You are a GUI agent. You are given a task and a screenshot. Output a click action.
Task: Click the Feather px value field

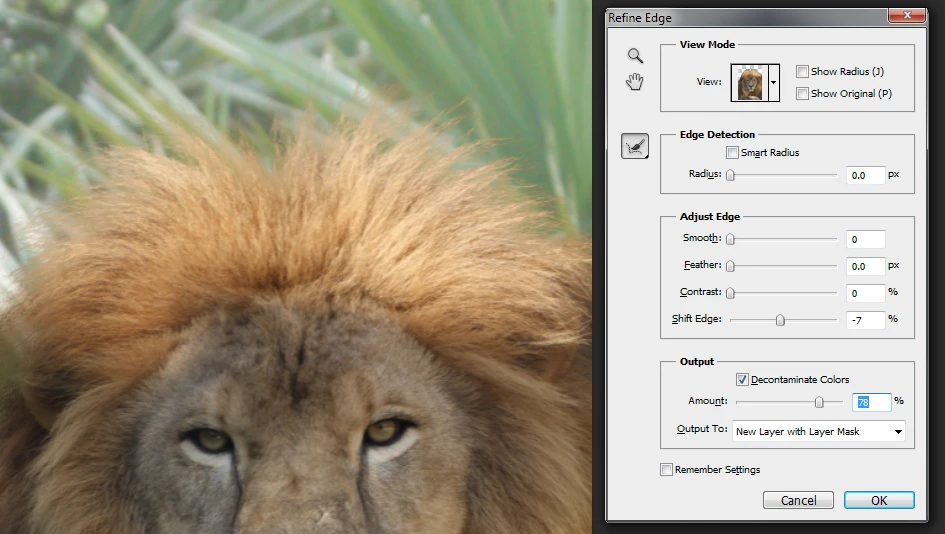(x=865, y=266)
